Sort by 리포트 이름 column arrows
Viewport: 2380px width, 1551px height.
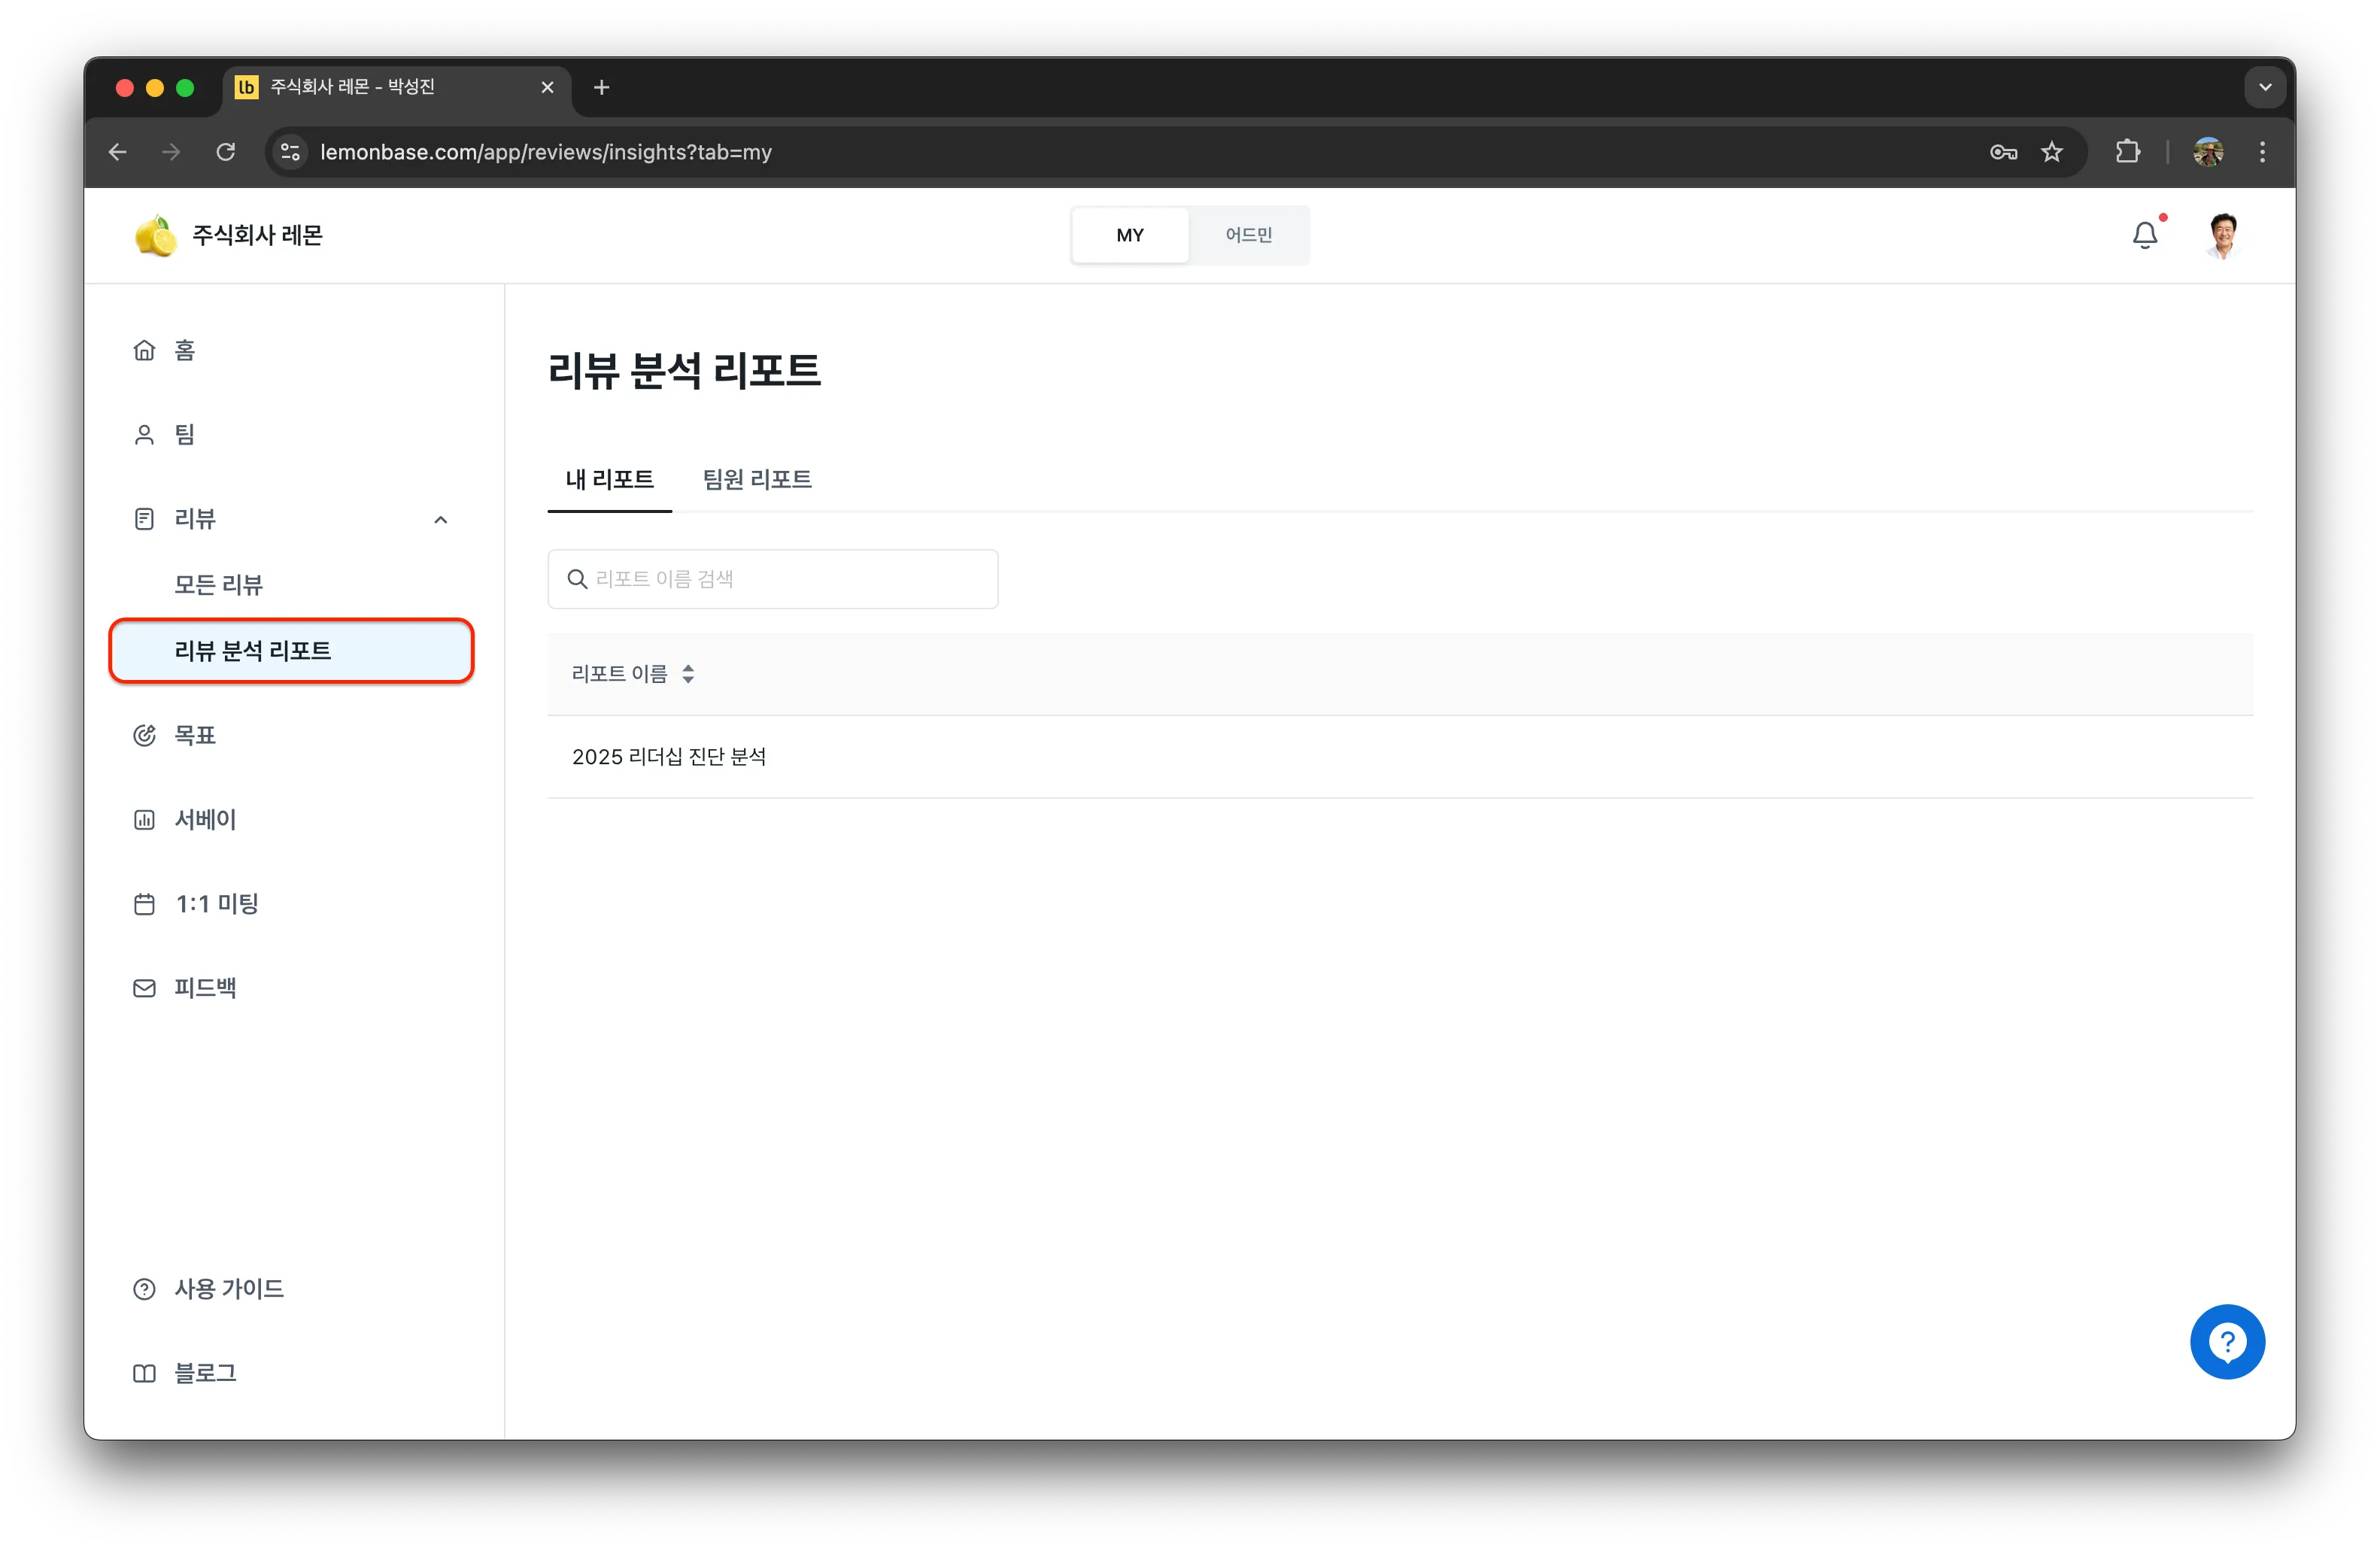click(x=688, y=673)
